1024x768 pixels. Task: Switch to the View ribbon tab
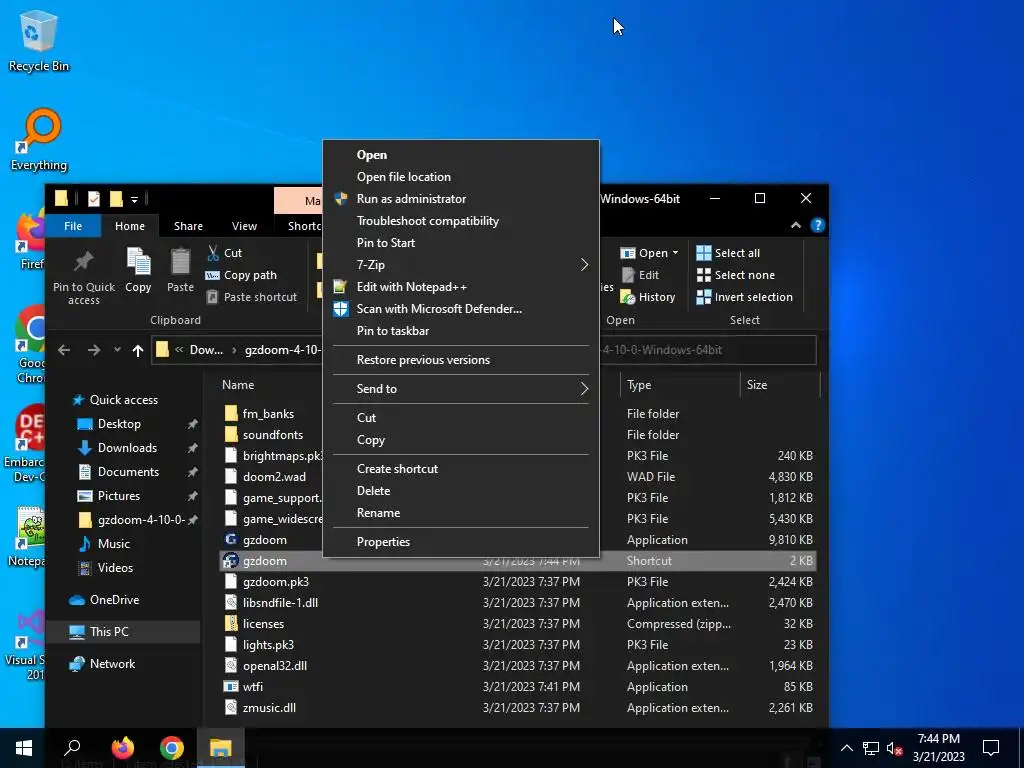point(244,226)
